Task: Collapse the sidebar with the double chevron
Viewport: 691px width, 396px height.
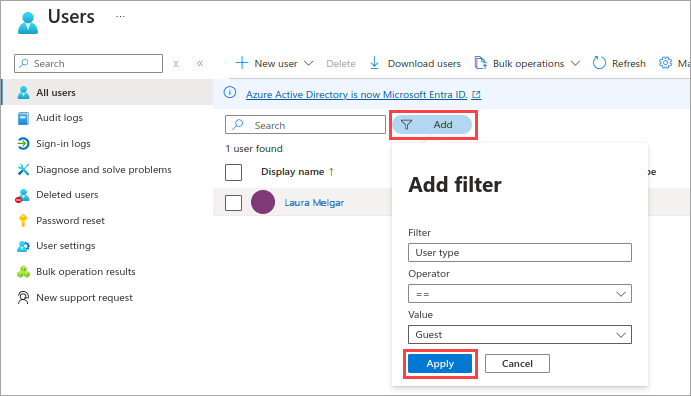Action: tap(200, 63)
